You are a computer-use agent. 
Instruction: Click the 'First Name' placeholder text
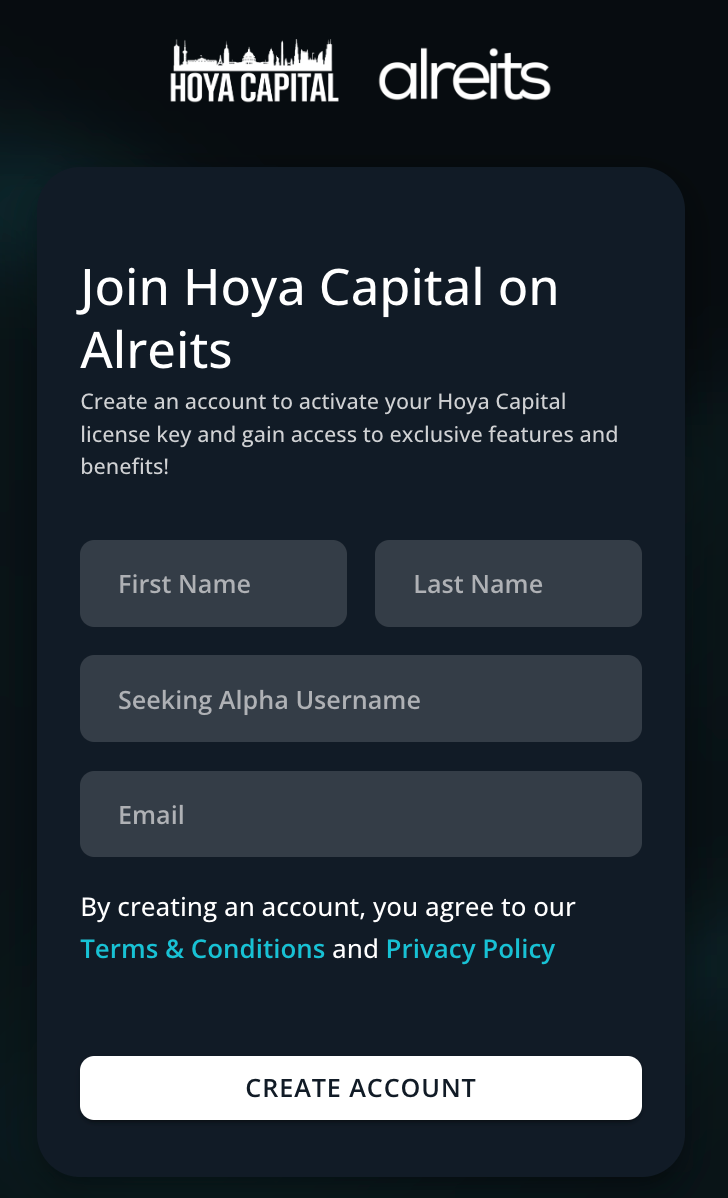[184, 584]
